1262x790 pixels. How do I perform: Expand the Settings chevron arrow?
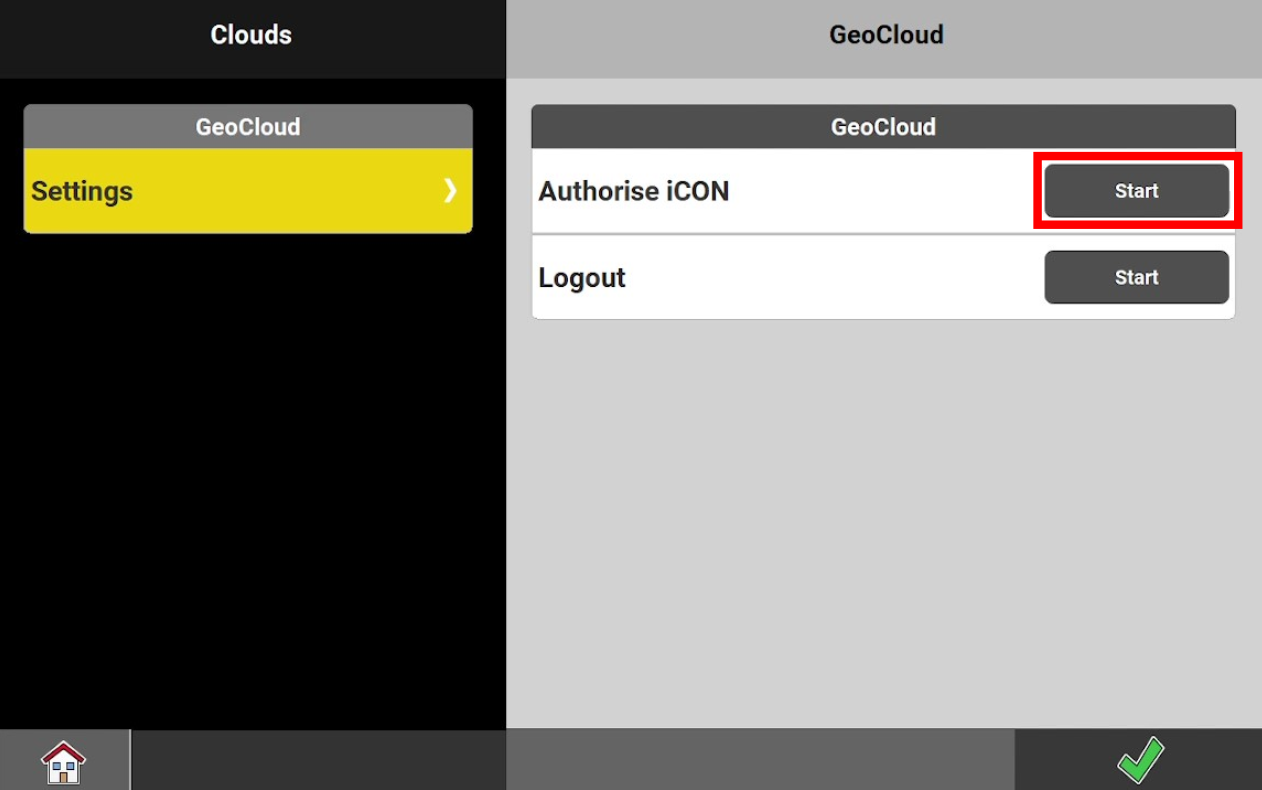pyautogui.click(x=450, y=190)
